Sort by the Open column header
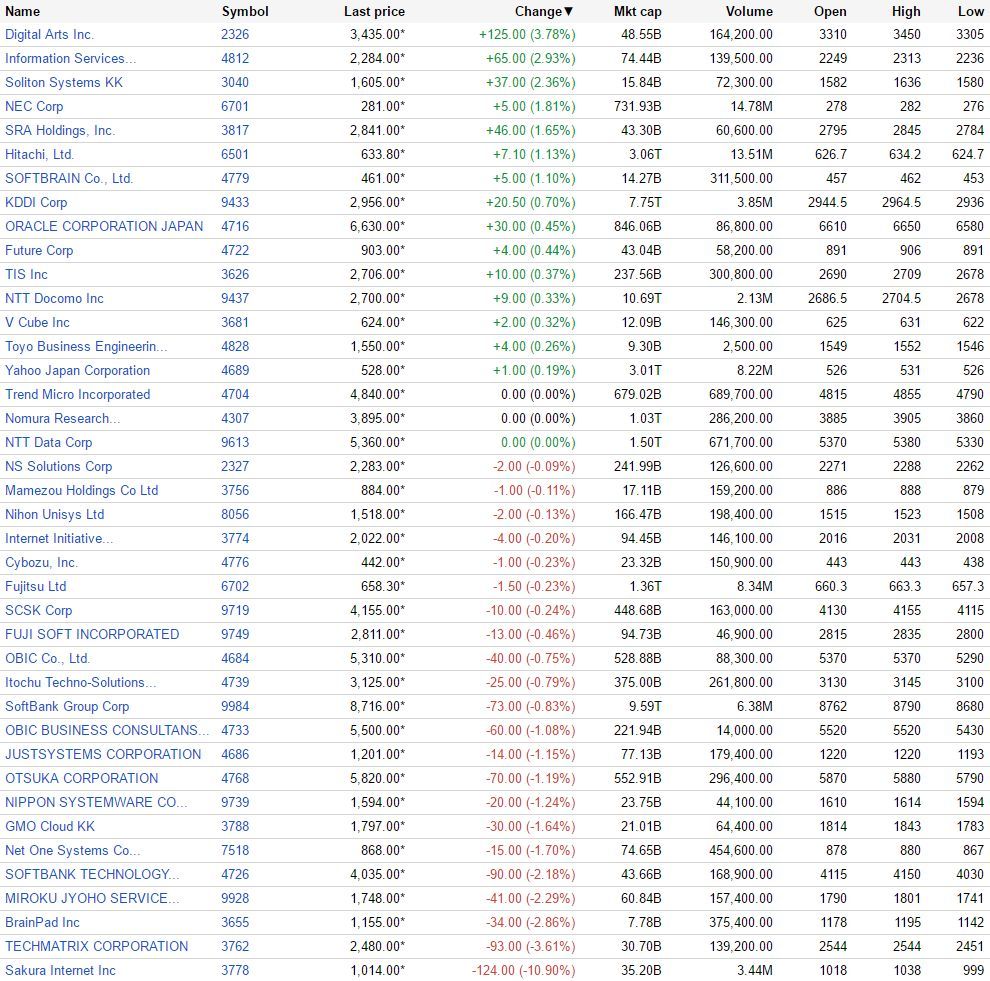Image resolution: width=990 pixels, height=981 pixels. coord(830,11)
